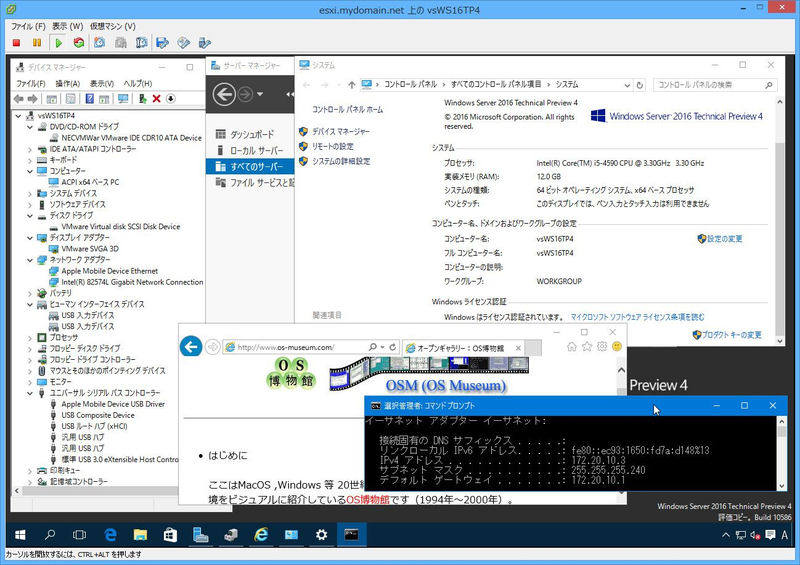This screenshot has width=800, height=565.
Task: Click Windows Start button on guest taskbar
Action: [x=20, y=534]
